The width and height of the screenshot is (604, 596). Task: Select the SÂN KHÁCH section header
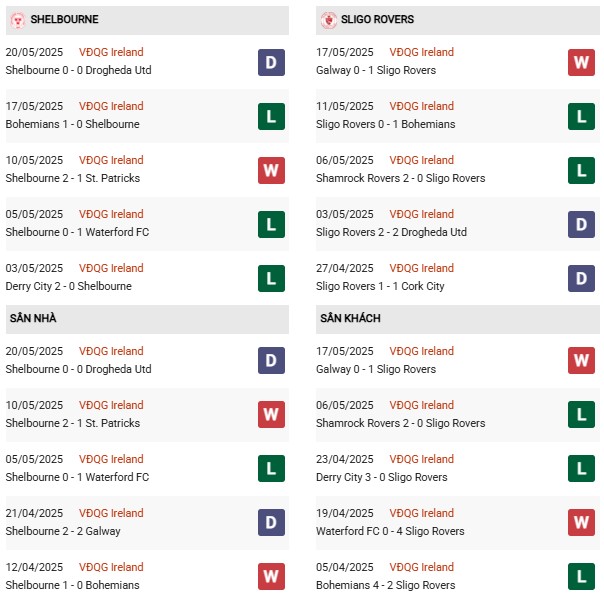click(x=458, y=319)
